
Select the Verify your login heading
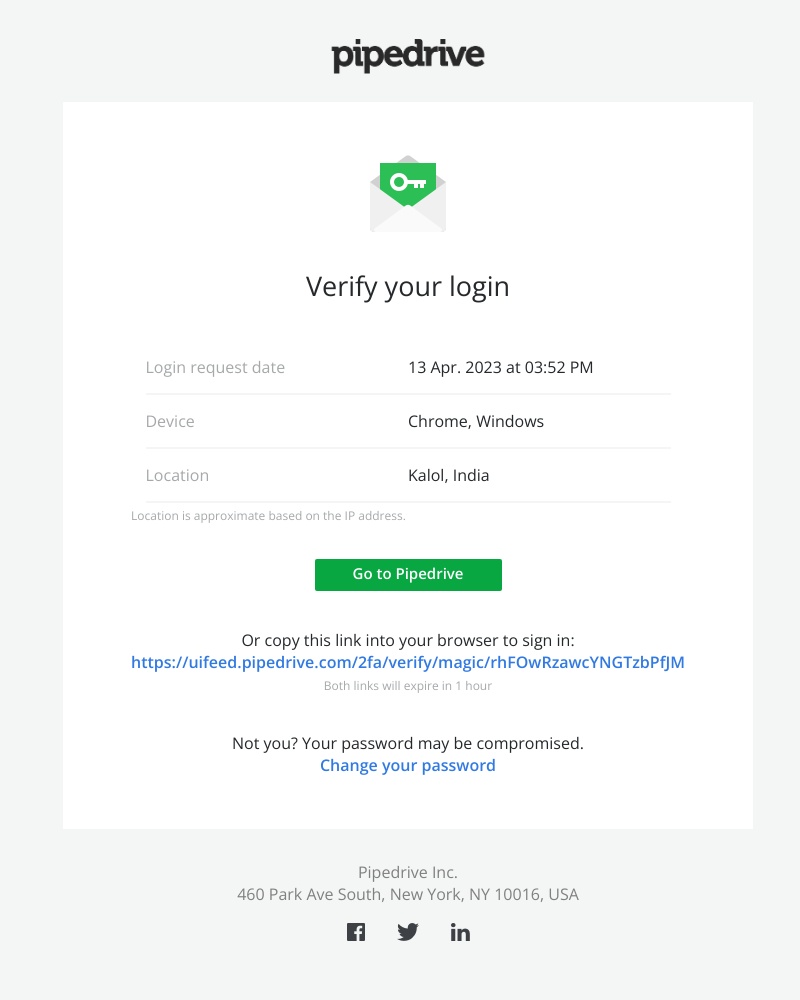tap(407, 287)
